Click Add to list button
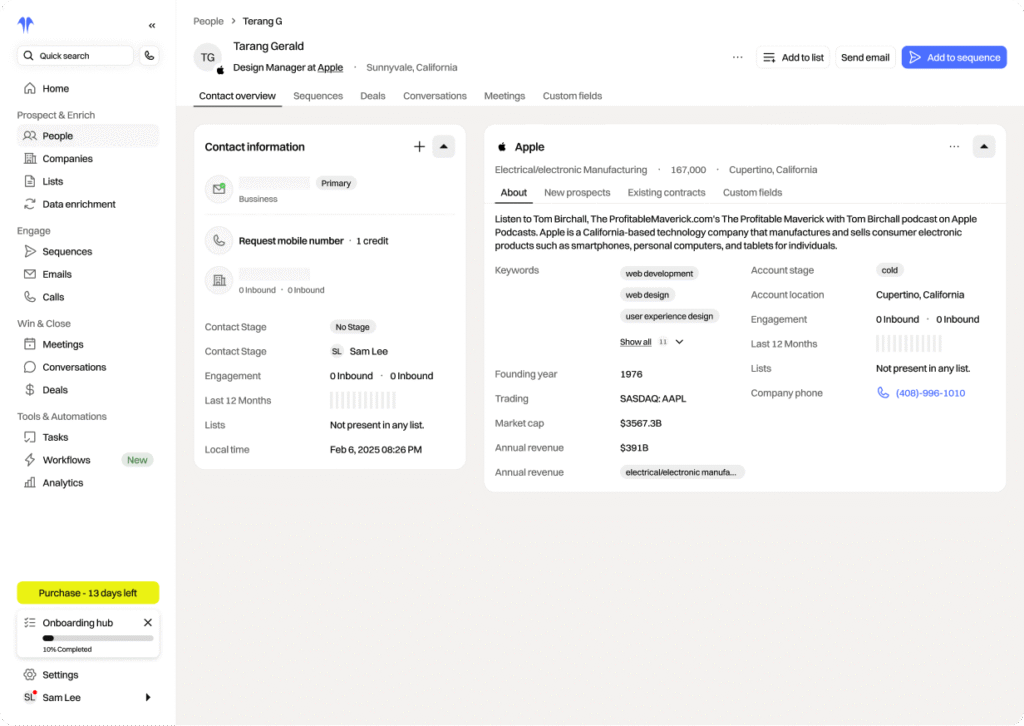Viewport: 1024px width, 726px height. 793,57
